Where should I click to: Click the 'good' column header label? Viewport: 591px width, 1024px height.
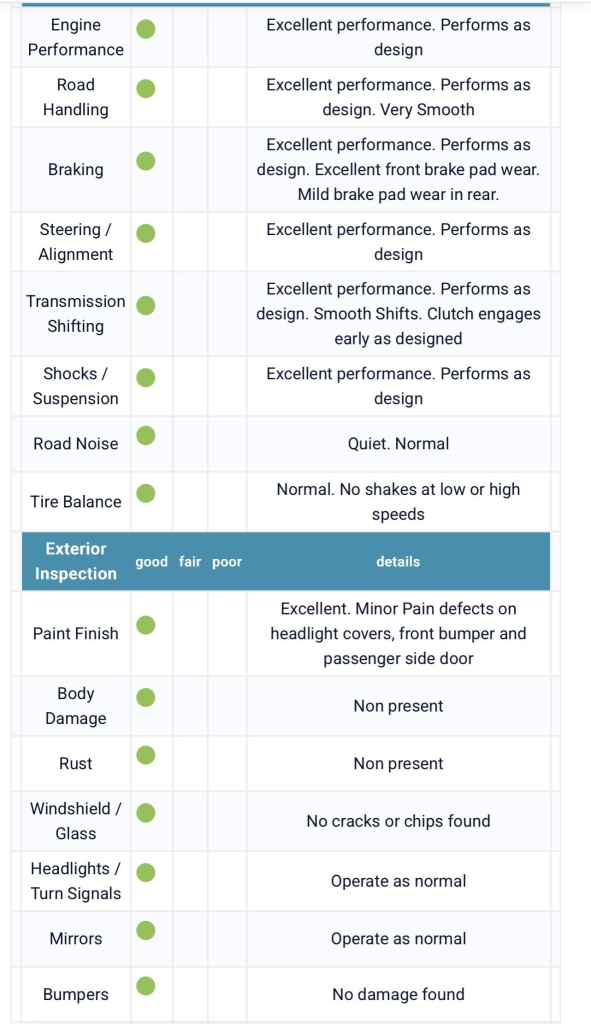point(152,562)
